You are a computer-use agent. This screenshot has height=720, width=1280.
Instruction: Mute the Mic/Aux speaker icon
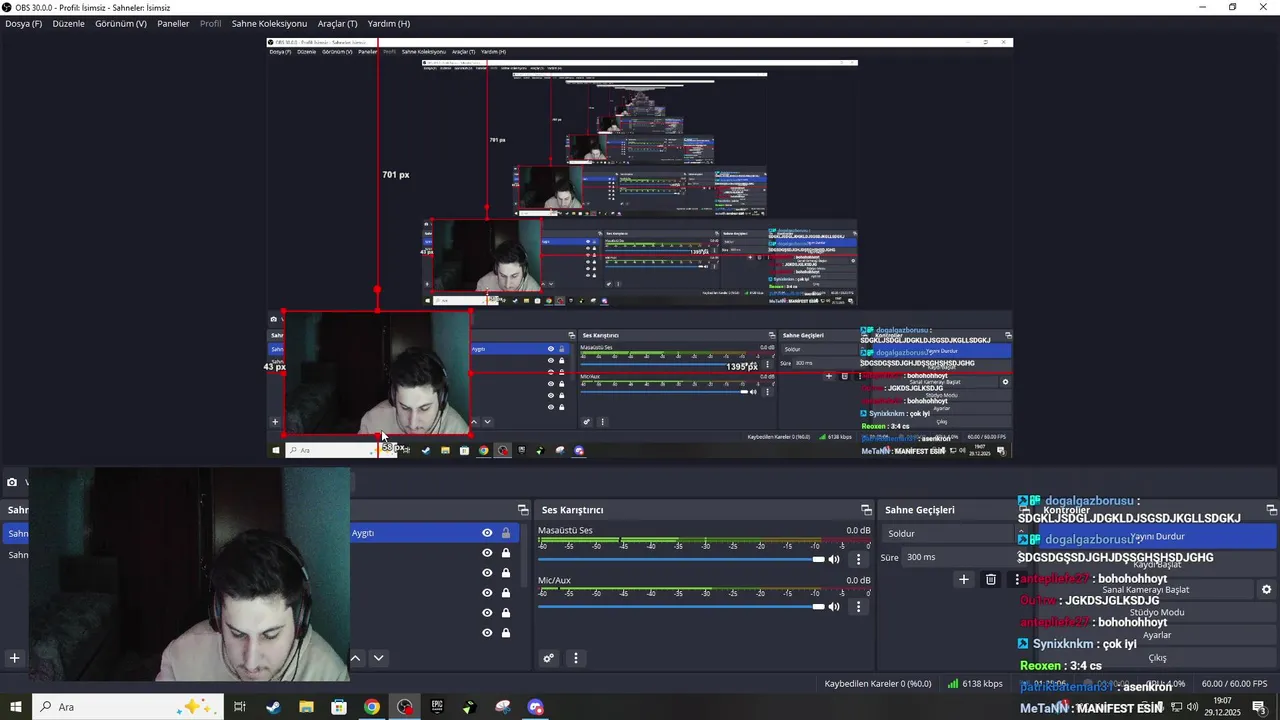pos(834,606)
